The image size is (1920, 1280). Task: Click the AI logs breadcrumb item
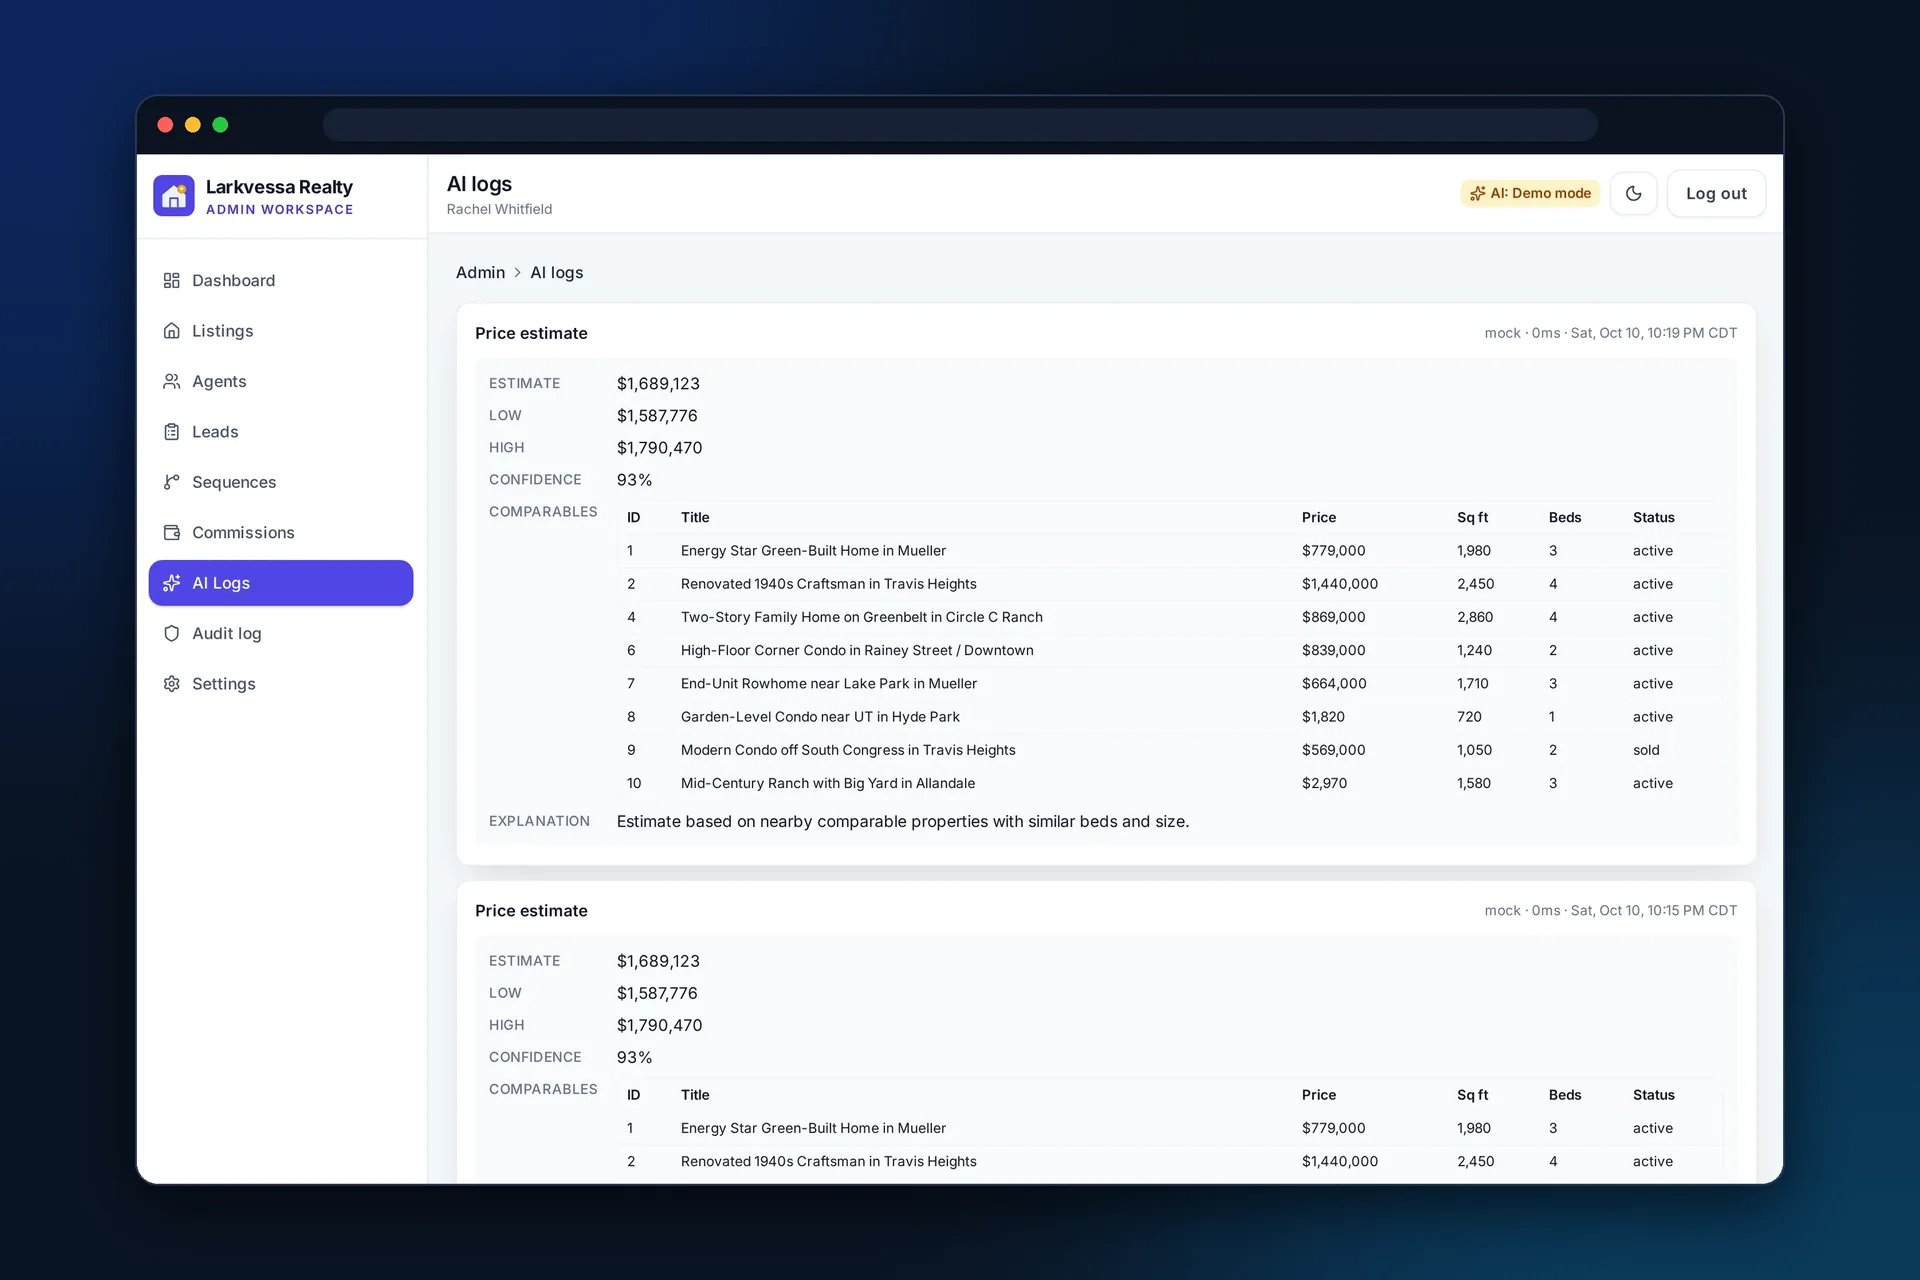coord(557,273)
